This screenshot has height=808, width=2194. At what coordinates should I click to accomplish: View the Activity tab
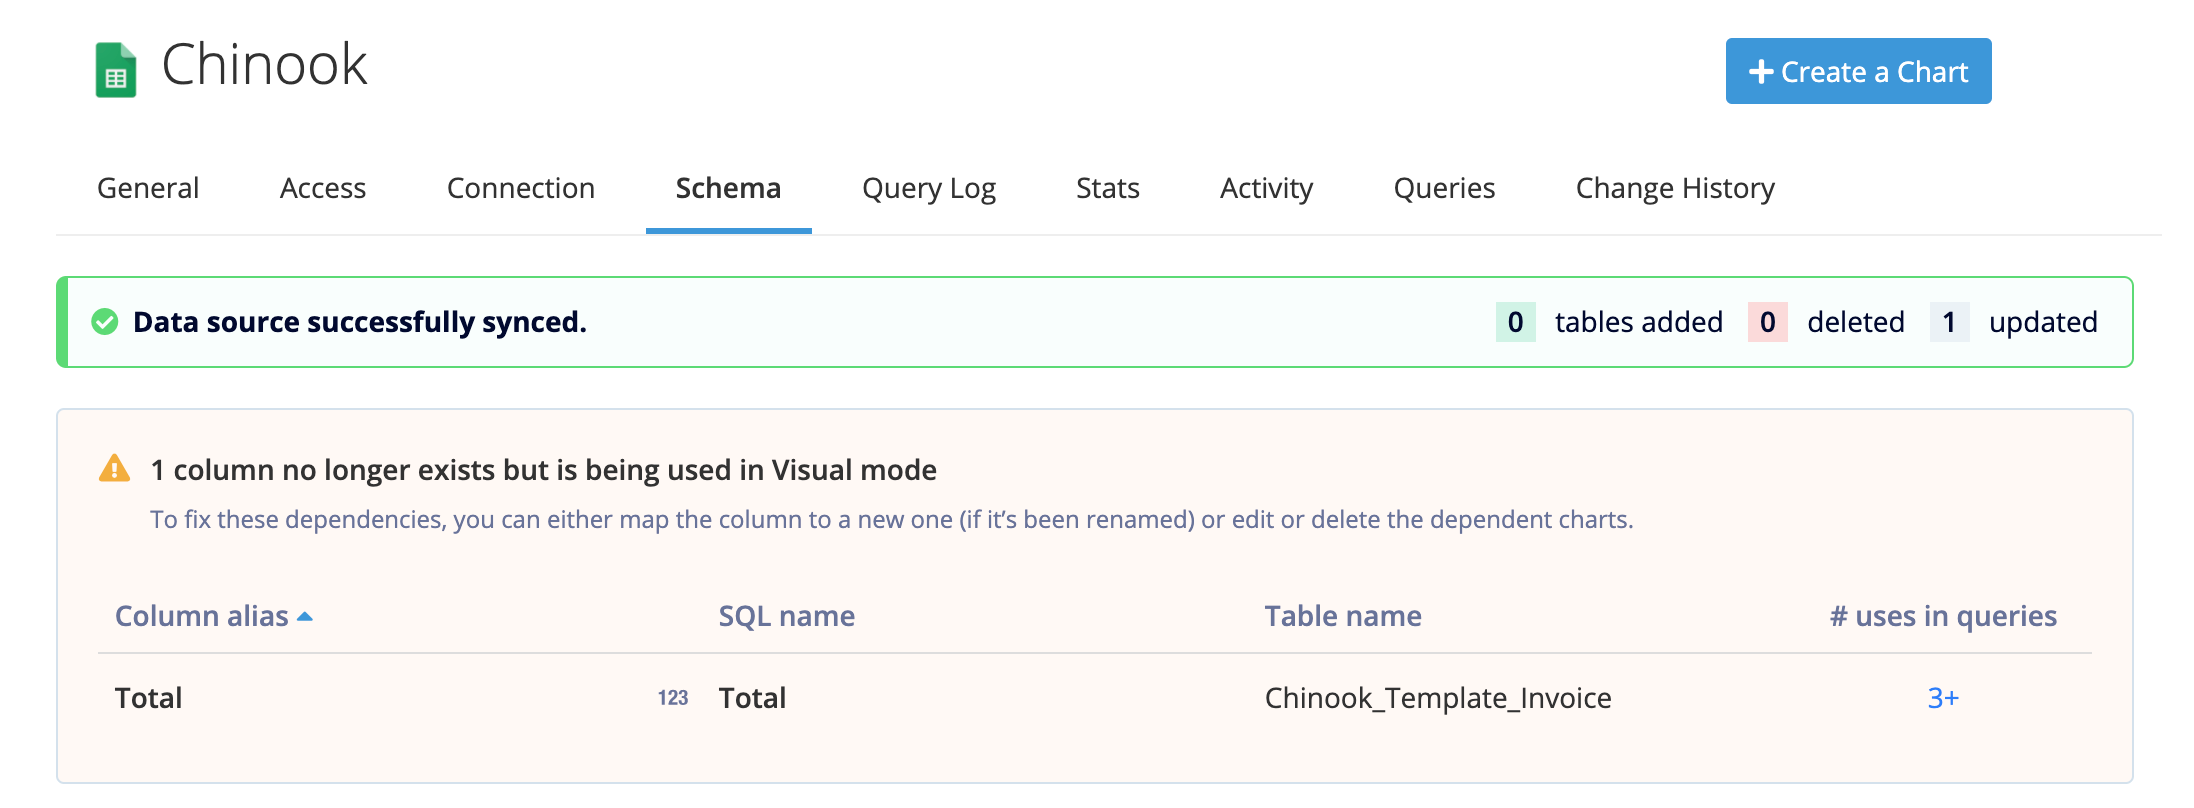[1266, 188]
